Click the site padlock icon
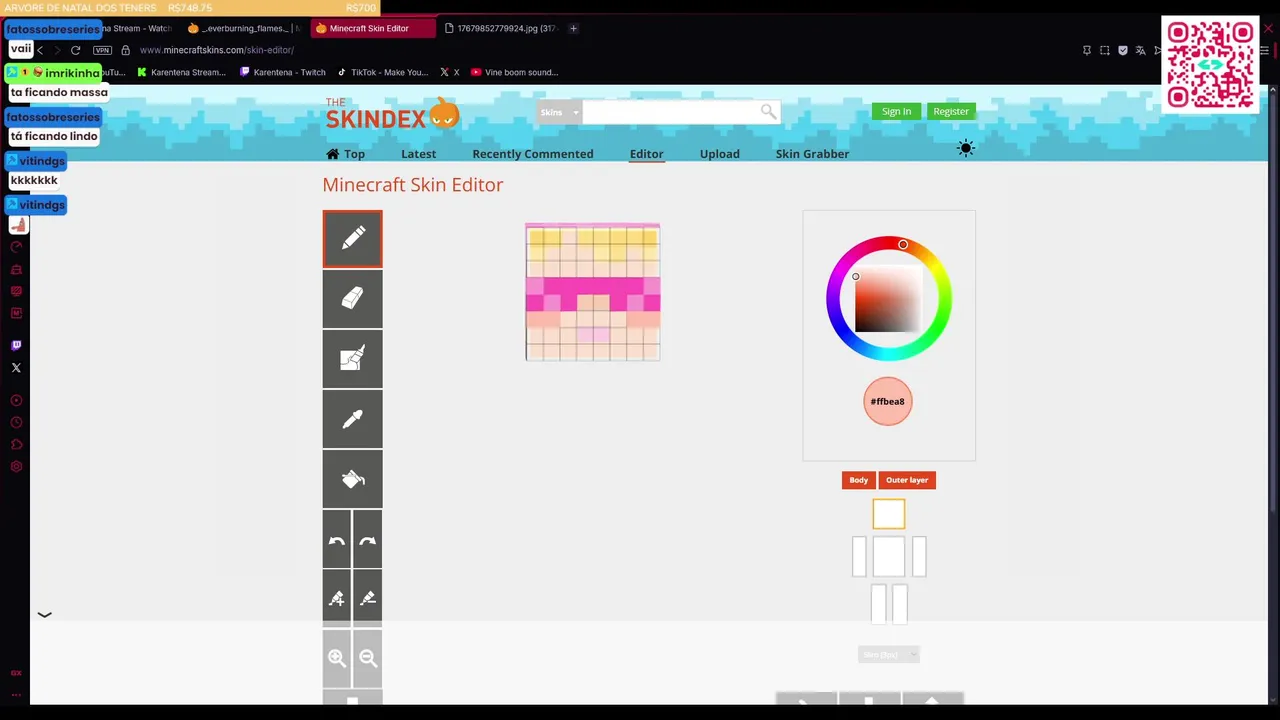The height and width of the screenshot is (720, 1280). point(125,50)
